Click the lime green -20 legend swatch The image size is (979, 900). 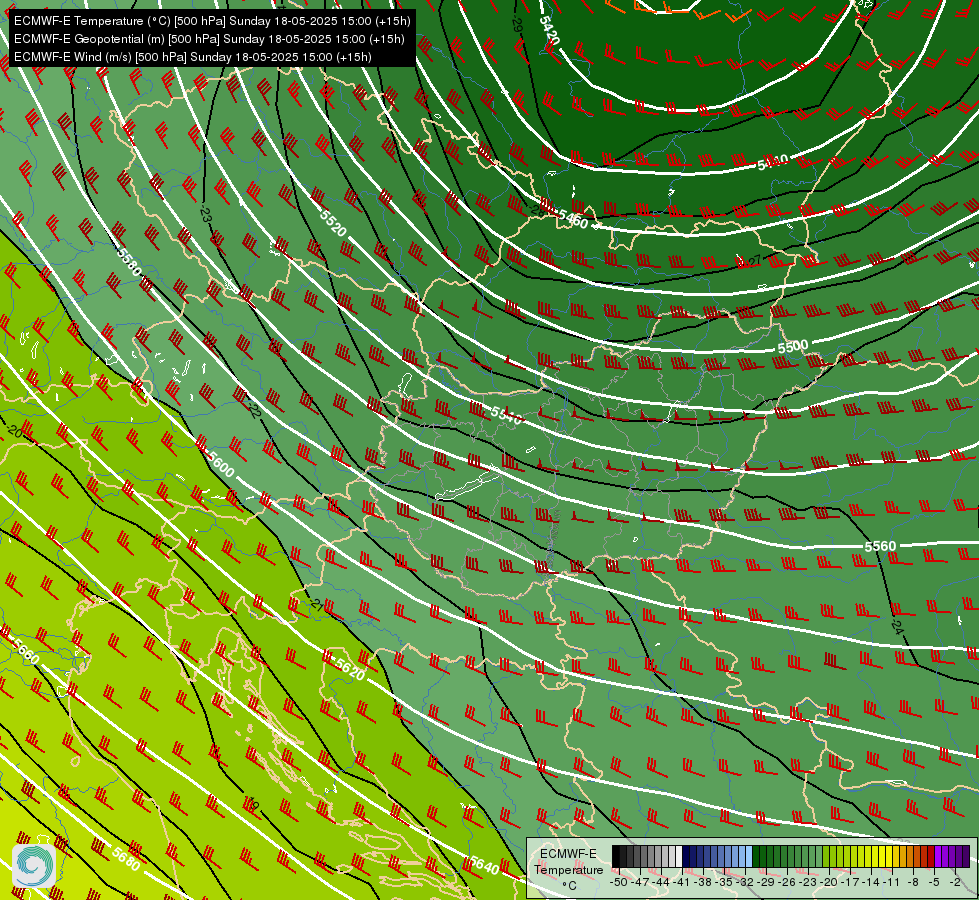826,856
